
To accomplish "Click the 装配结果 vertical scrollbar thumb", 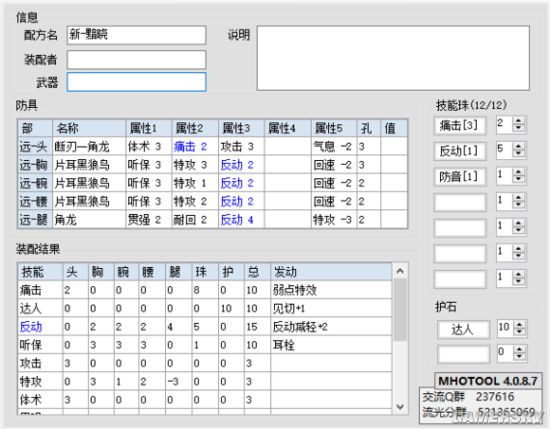I will pyautogui.click(x=400, y=310).
